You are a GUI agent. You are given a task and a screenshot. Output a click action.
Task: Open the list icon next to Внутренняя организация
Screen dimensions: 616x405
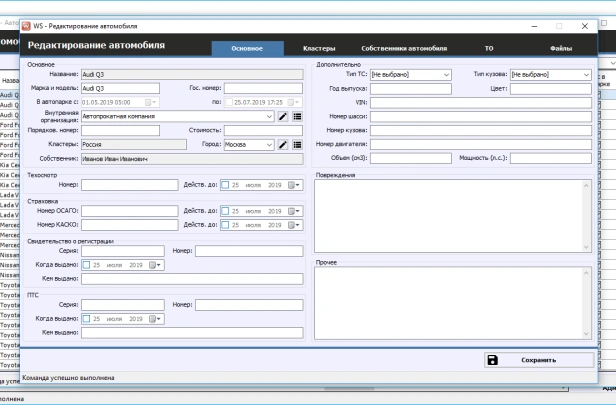[x=297, y=116]
